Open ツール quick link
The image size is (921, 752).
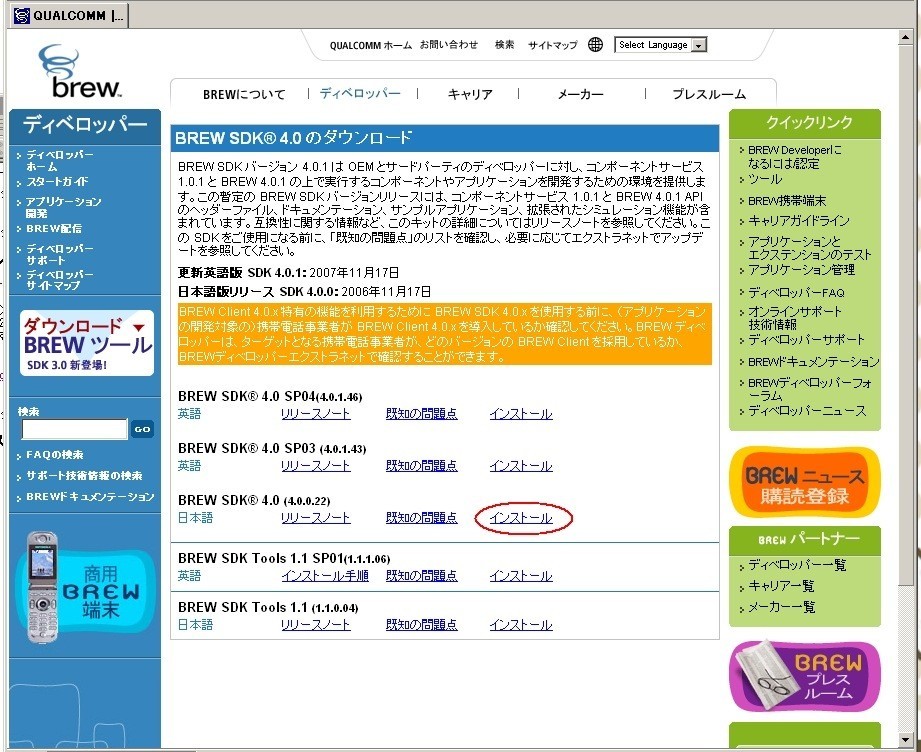coord(765,179)
